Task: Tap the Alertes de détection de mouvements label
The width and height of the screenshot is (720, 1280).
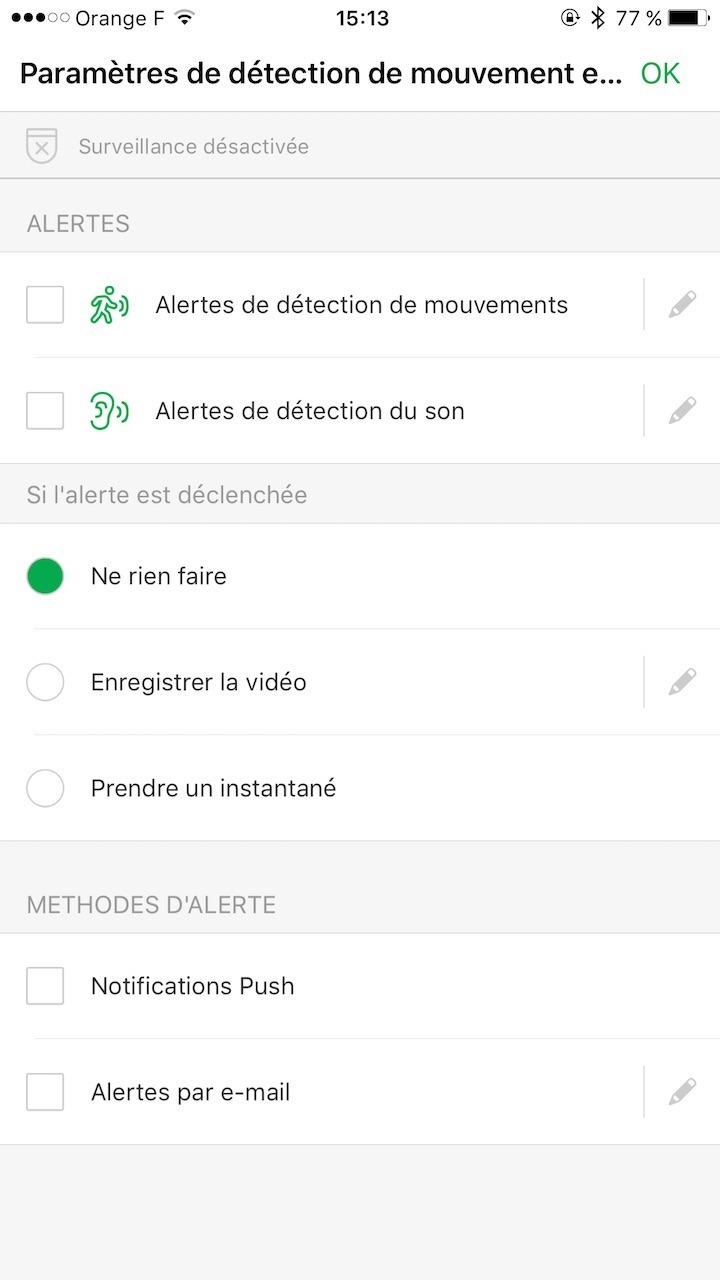Action: (x=361, y=305)
